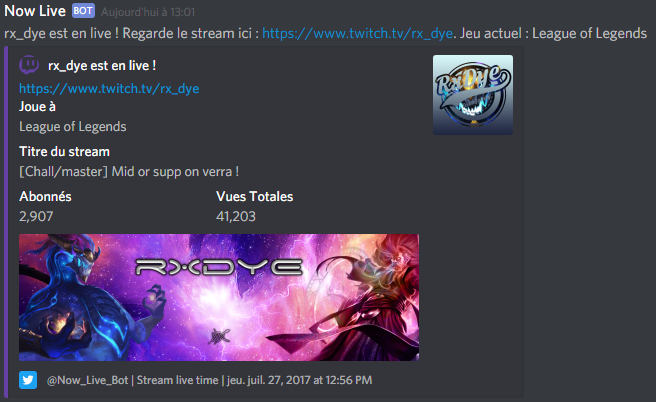Click the Titre du stream heading
Screen dimensions: 656x402
64,151
